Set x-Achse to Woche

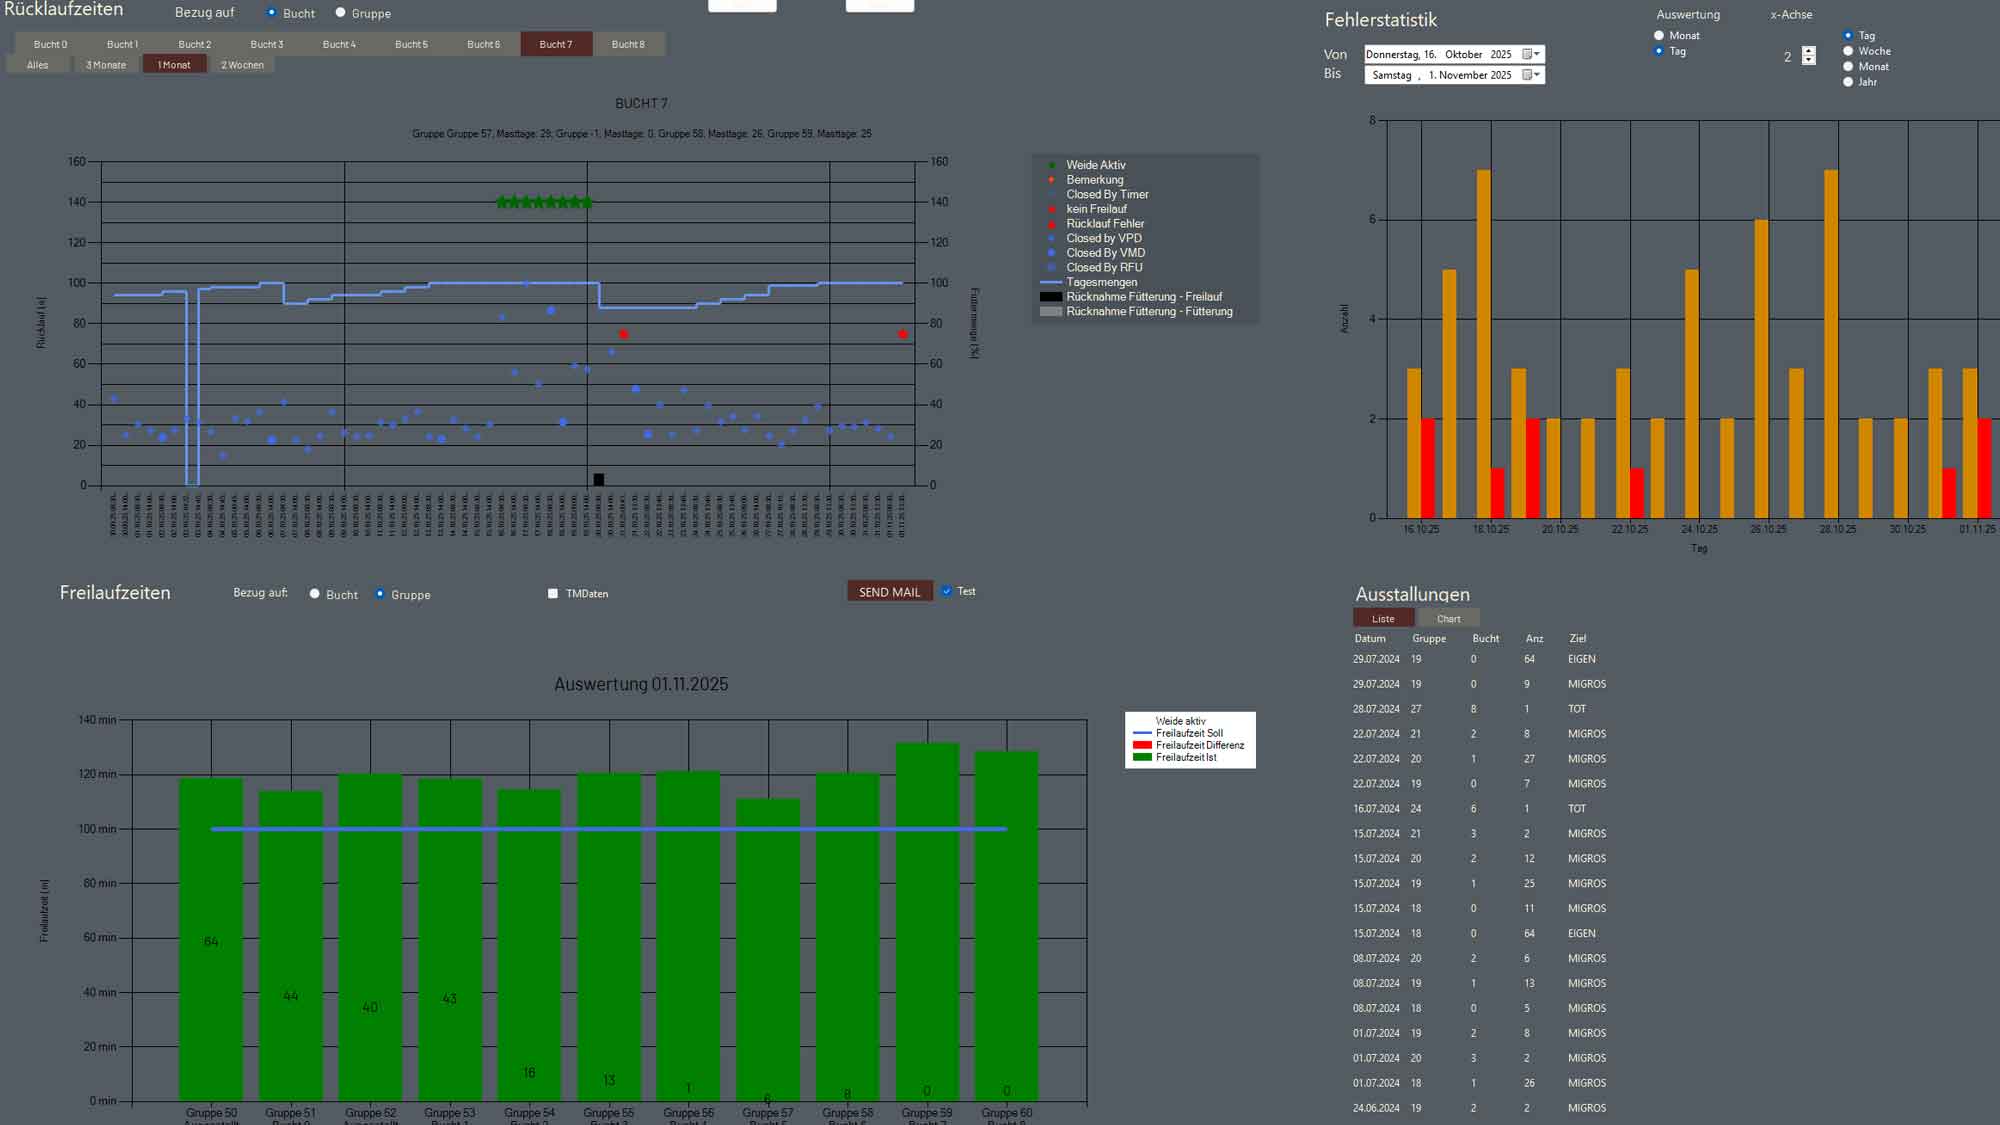1848,51
